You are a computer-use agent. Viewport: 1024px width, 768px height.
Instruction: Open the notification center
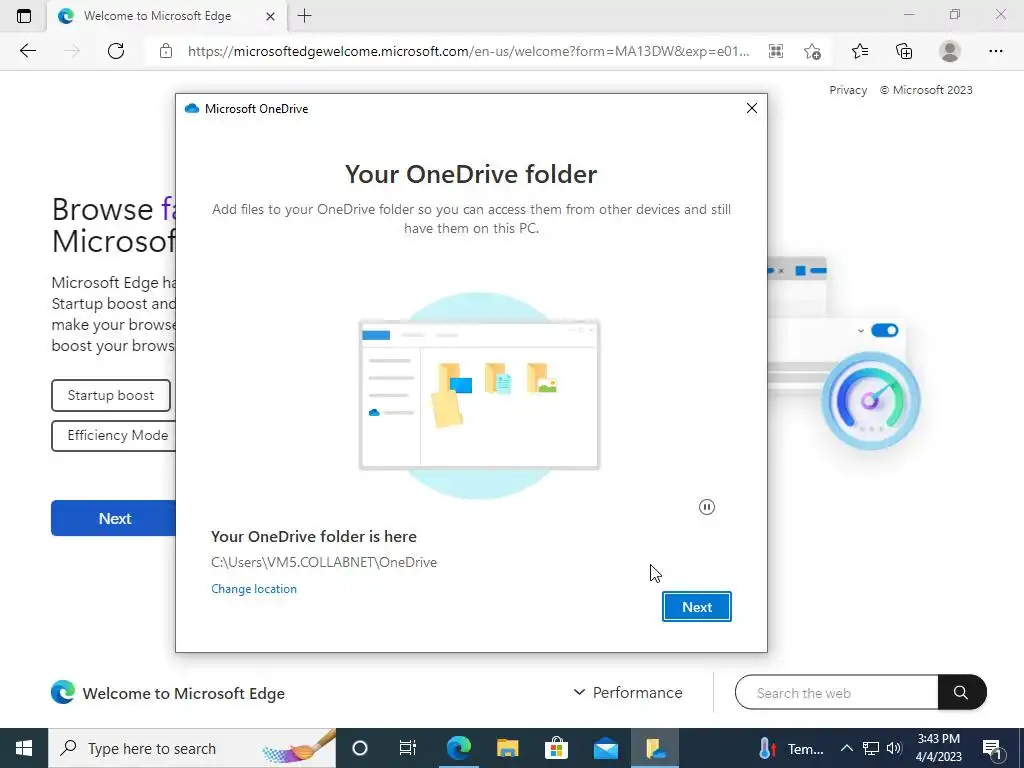click(993, 748)
